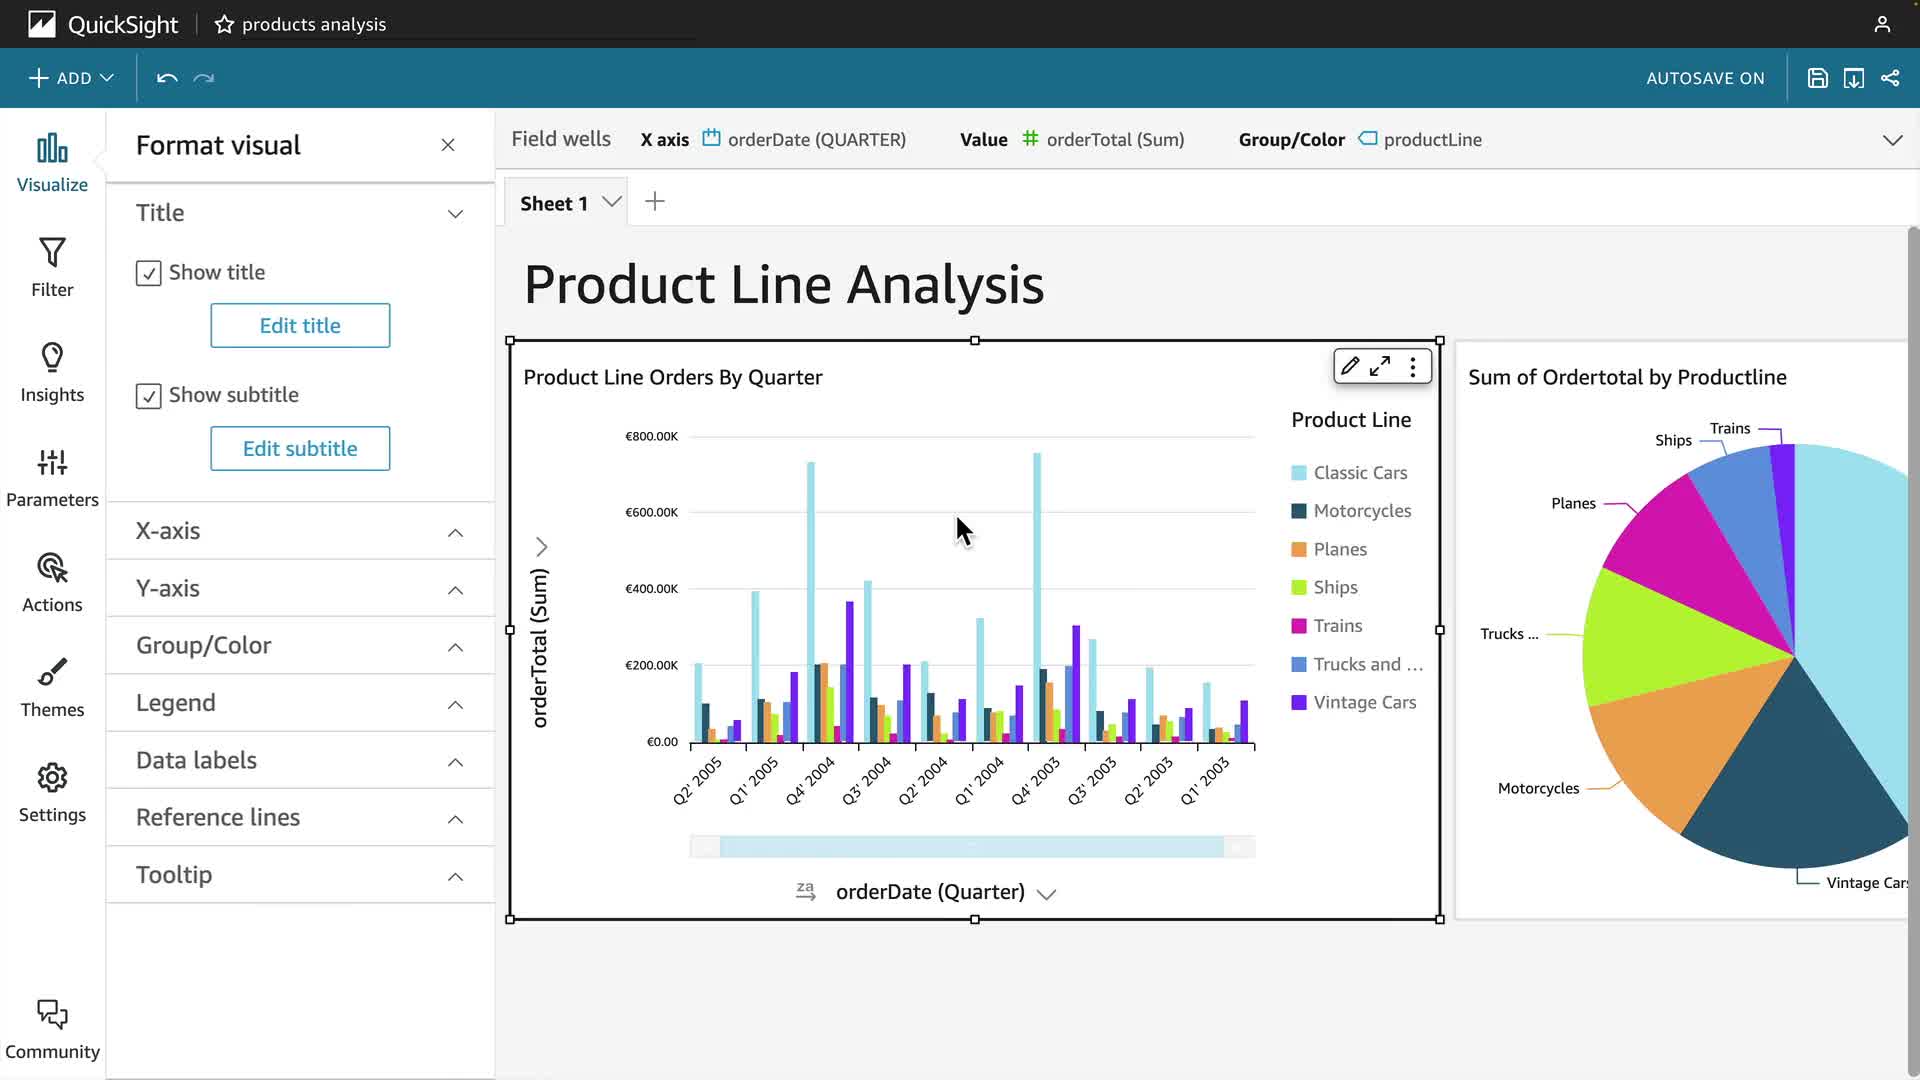Select the Sheet 1 tab
The width and height of the screenshot is (1920, 1080).
[x=554, y=203]
